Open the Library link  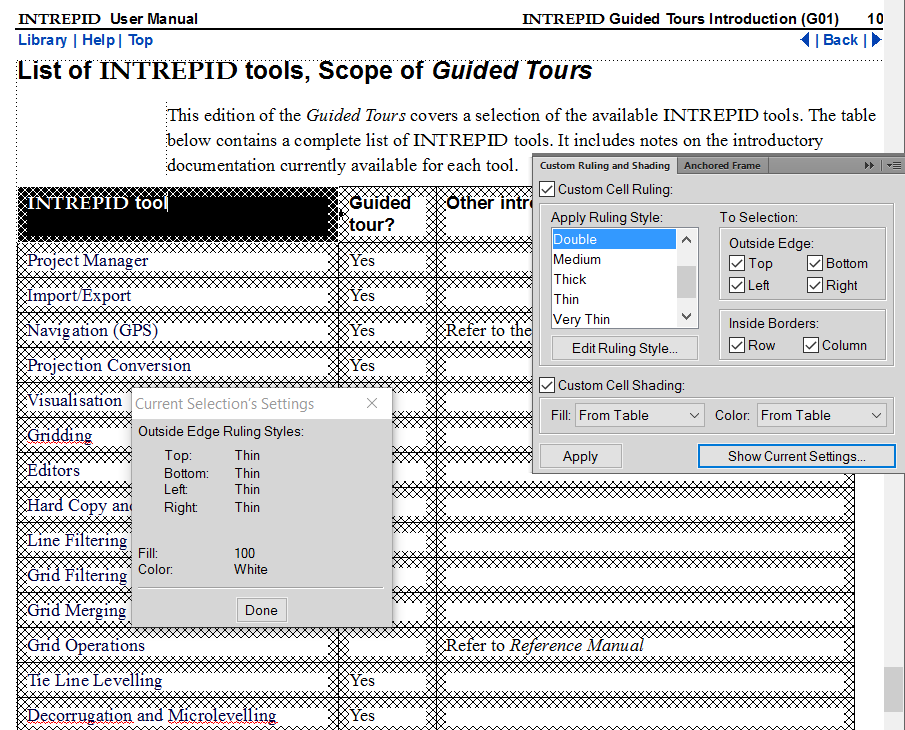point(43,40)
